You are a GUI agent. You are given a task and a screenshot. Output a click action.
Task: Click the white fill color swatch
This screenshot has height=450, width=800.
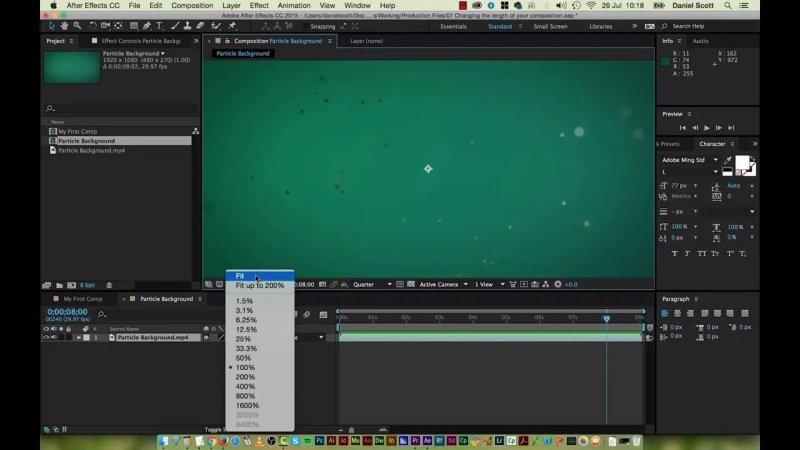(x=742, y=163)
